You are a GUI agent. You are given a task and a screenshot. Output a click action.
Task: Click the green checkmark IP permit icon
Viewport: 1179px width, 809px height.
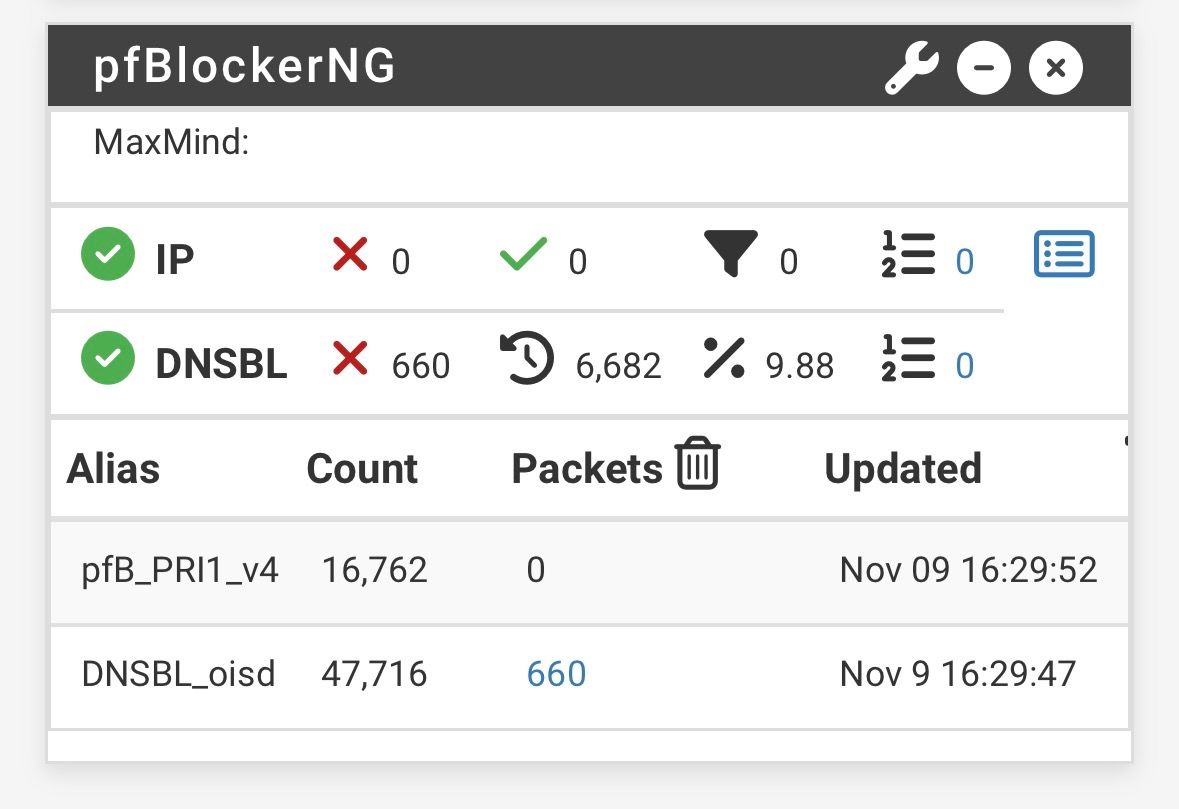pos(523,254)
